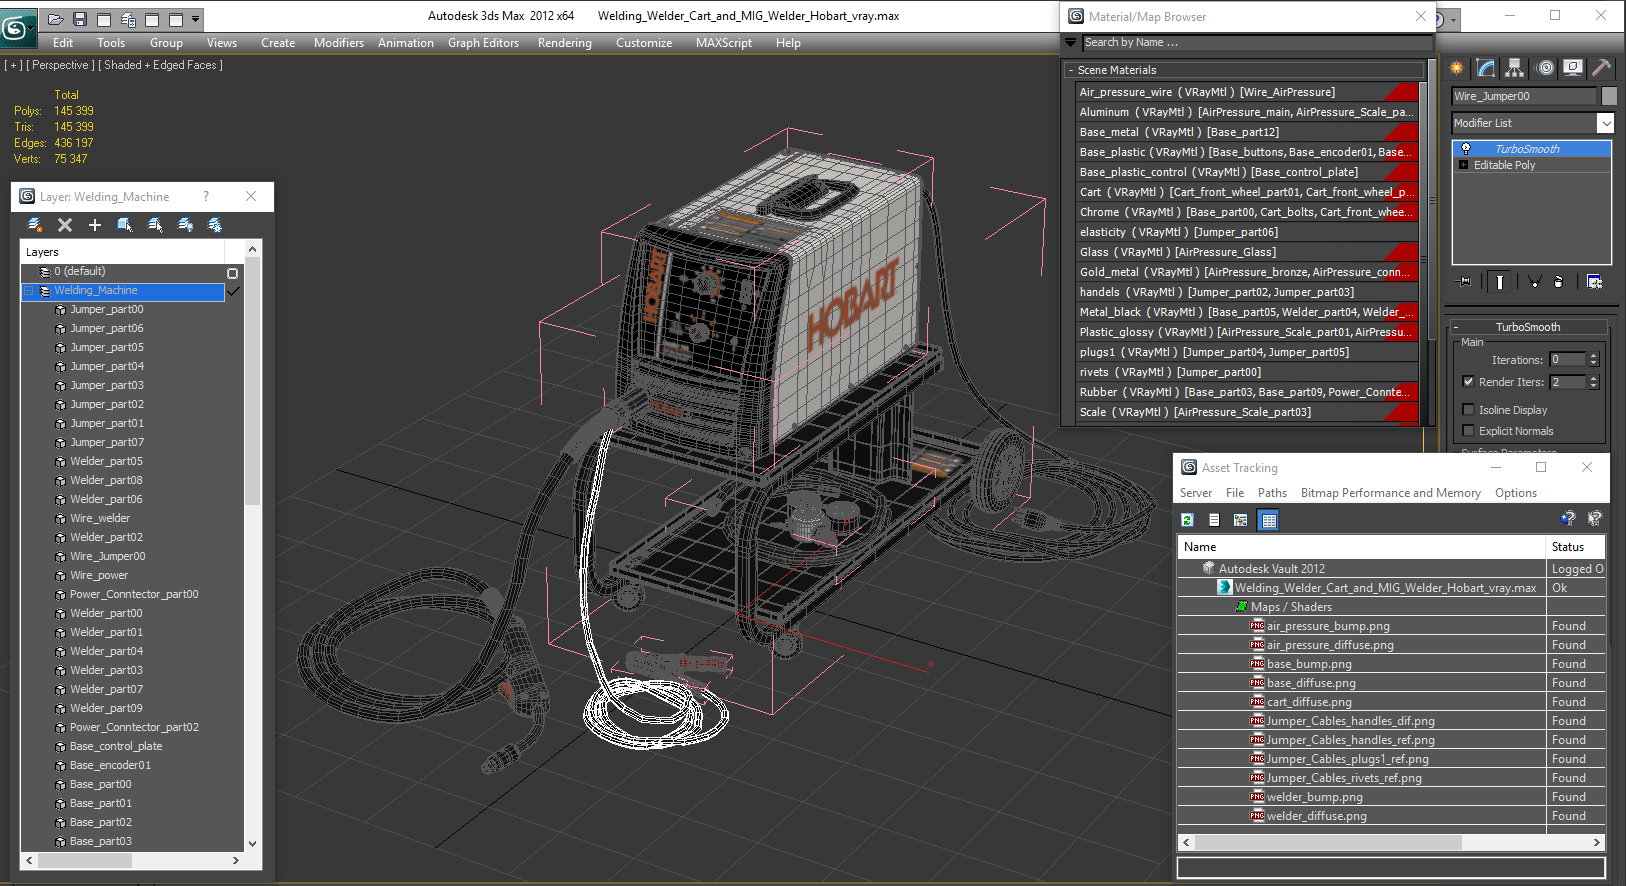1626x886 pixels.
Task: Click Hide/Unhide All Layers icon
Action: pos(185,225)
